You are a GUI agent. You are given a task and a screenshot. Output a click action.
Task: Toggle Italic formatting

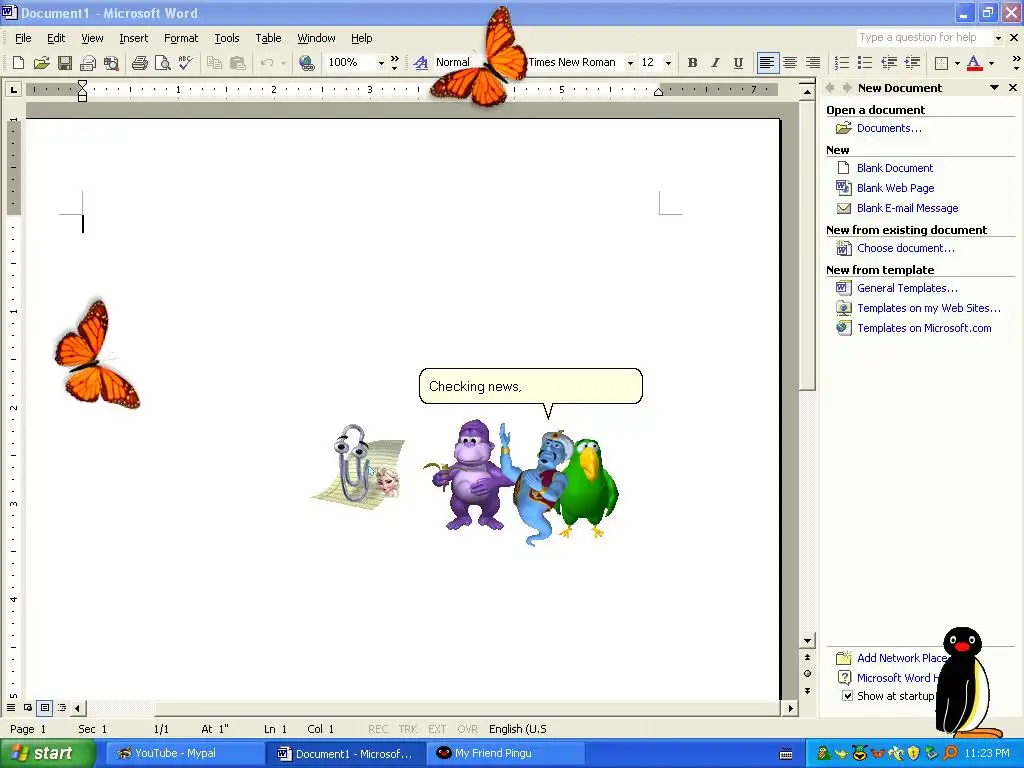[715, 63]
